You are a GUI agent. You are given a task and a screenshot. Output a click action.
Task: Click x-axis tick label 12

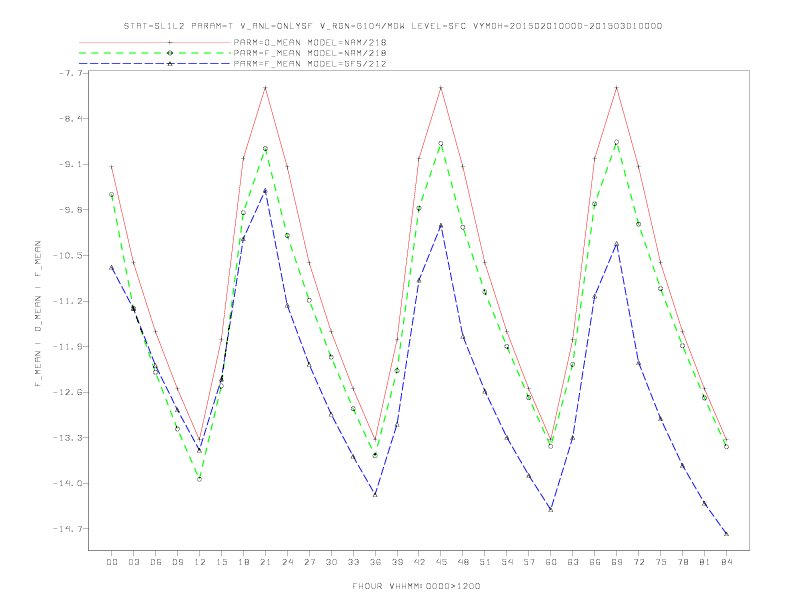point(200,562)
